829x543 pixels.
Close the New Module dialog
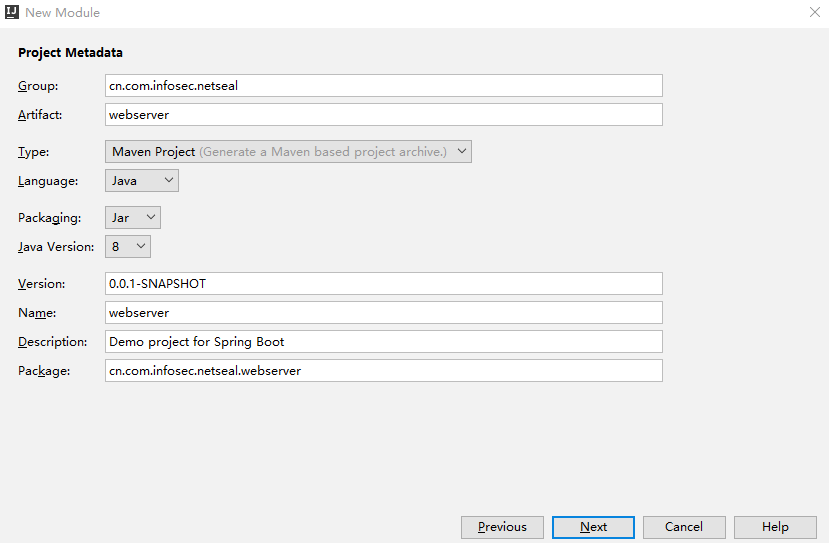click(x=815, y=12)
